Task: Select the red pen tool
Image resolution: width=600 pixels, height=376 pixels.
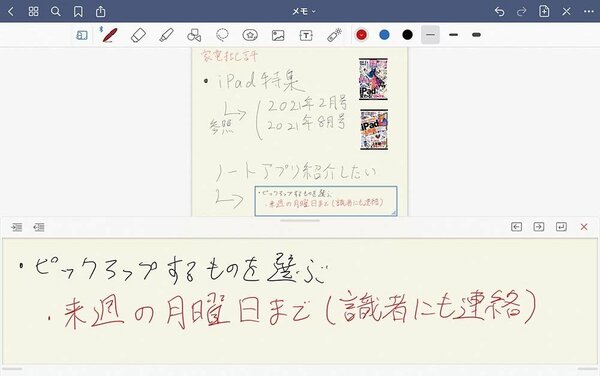Action: click(109, 35)
